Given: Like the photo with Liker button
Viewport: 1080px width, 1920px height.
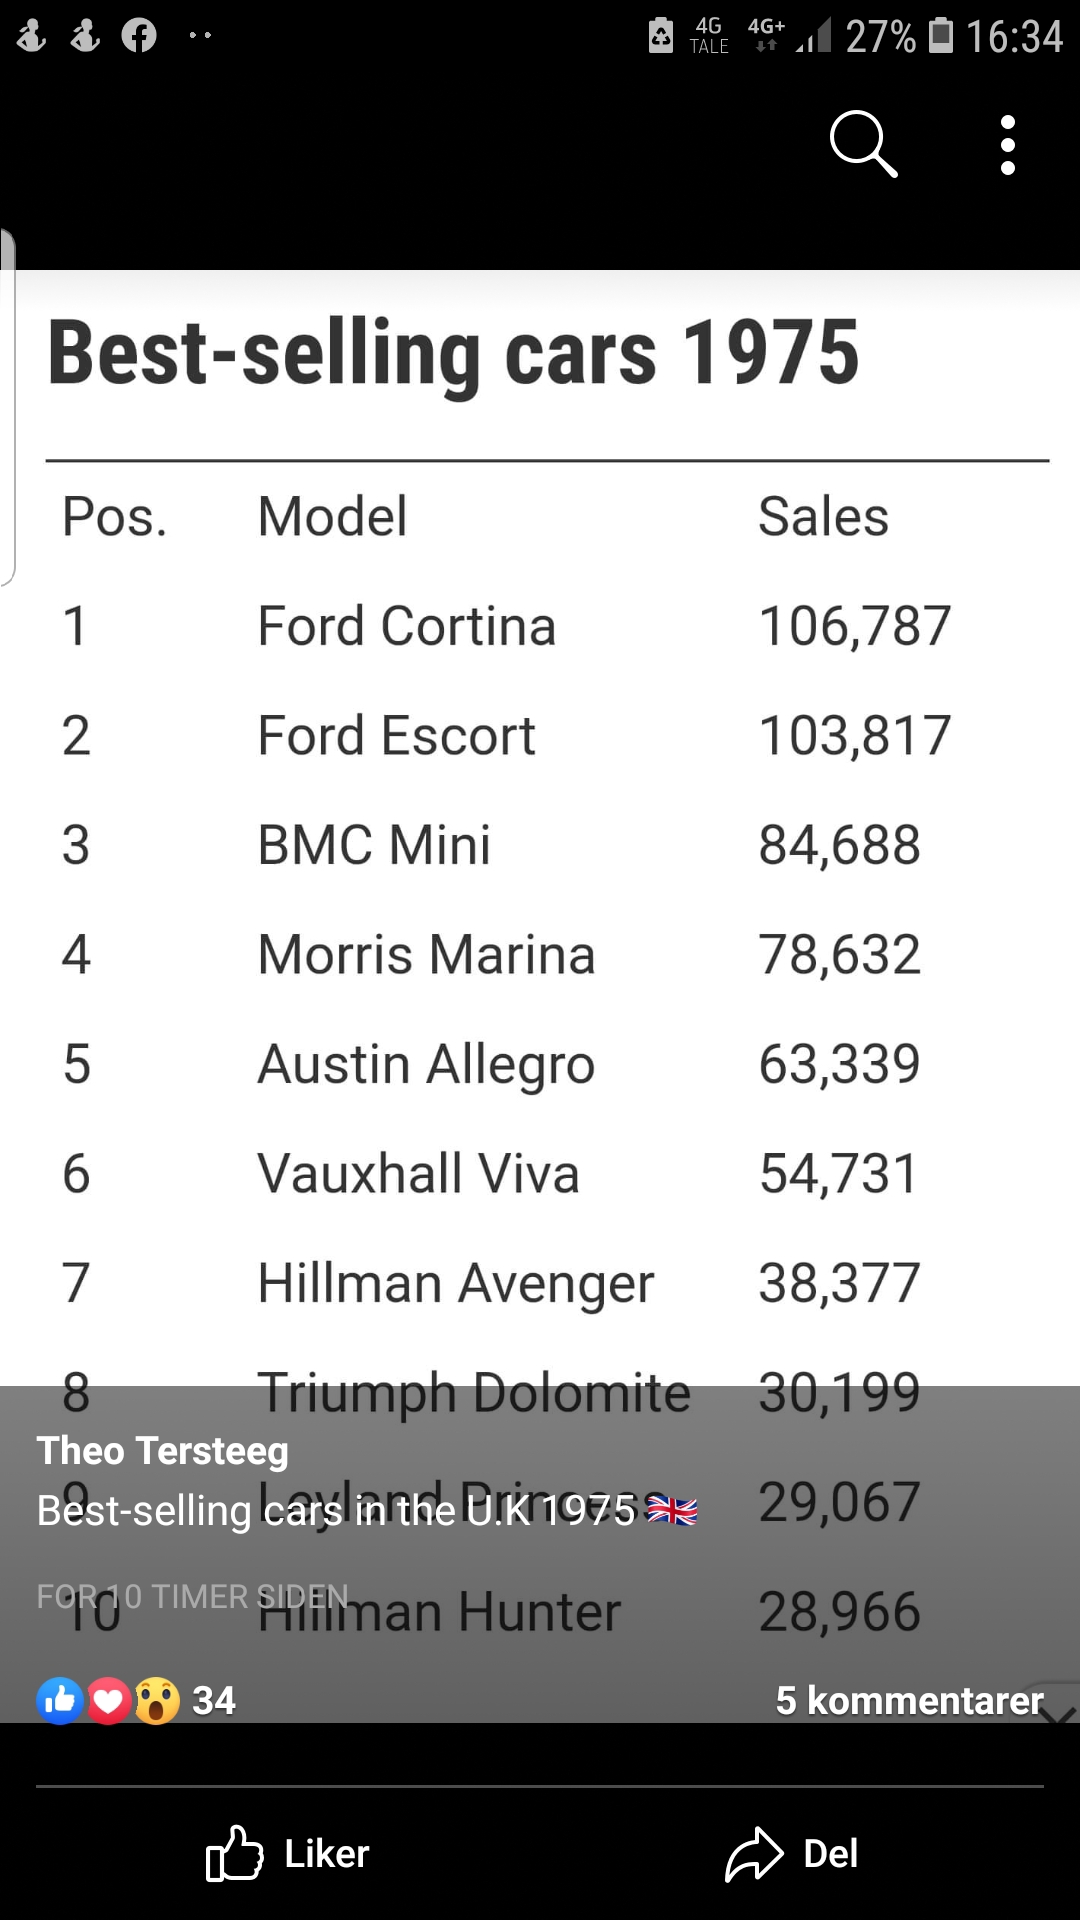Looking at the screenshot, I should (x=288, y=1853).
